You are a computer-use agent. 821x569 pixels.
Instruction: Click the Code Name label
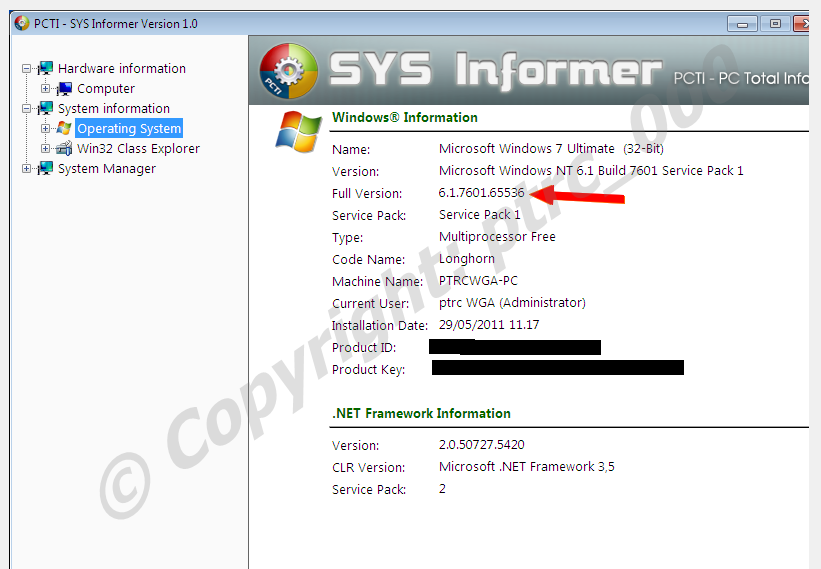click(x=368, y=260)
